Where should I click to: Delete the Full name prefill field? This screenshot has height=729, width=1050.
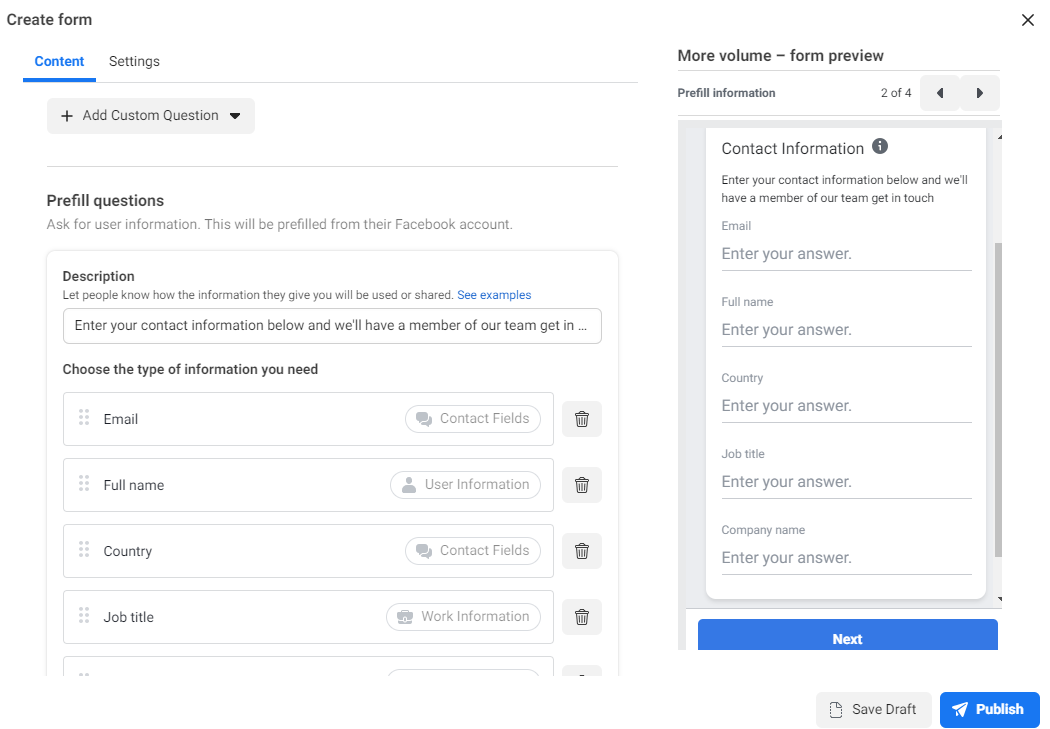[x=581, y=485]
